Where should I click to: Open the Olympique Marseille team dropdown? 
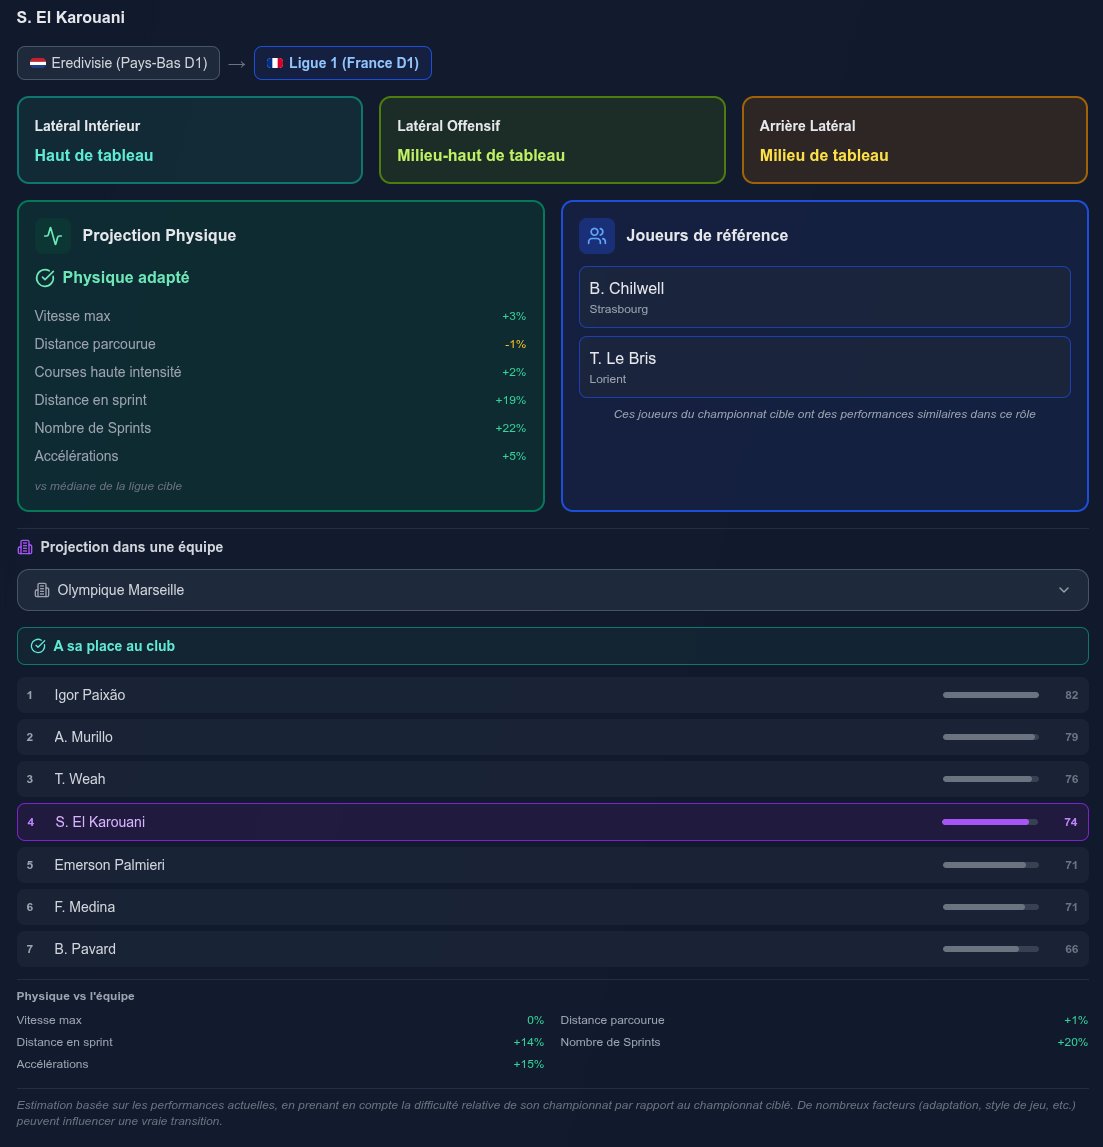tap(552, 590)
